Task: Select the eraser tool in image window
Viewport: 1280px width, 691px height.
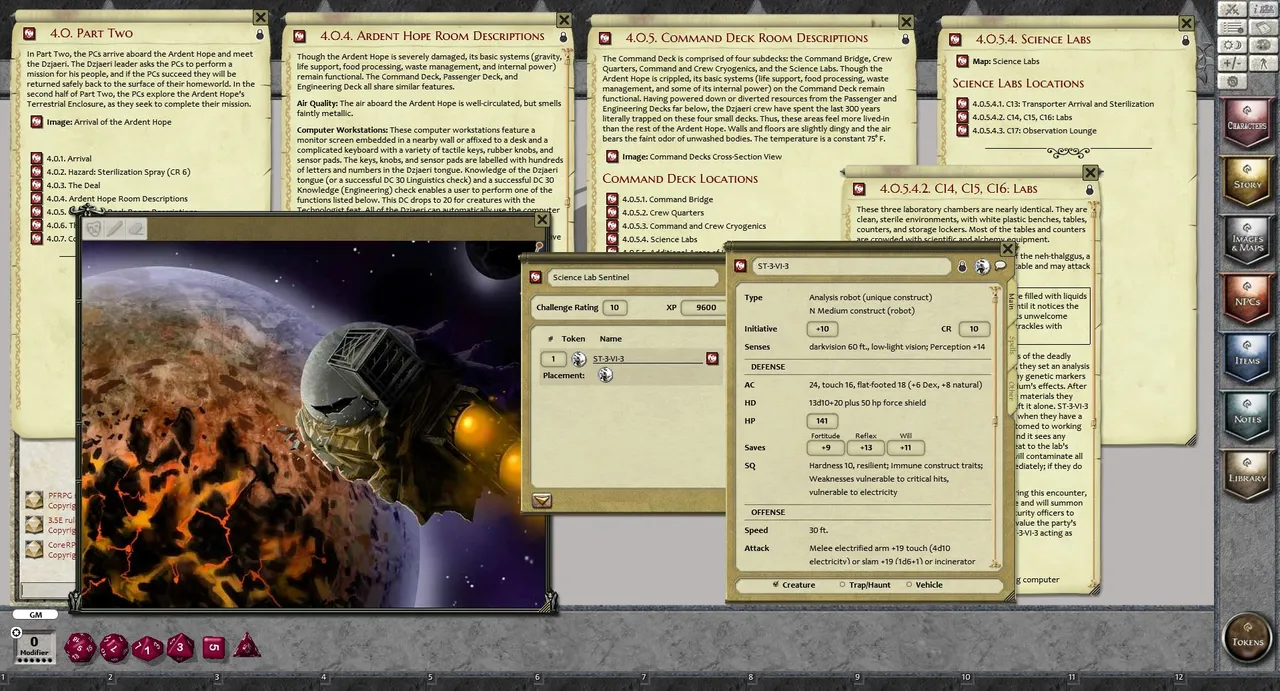Action: point(135,229)
